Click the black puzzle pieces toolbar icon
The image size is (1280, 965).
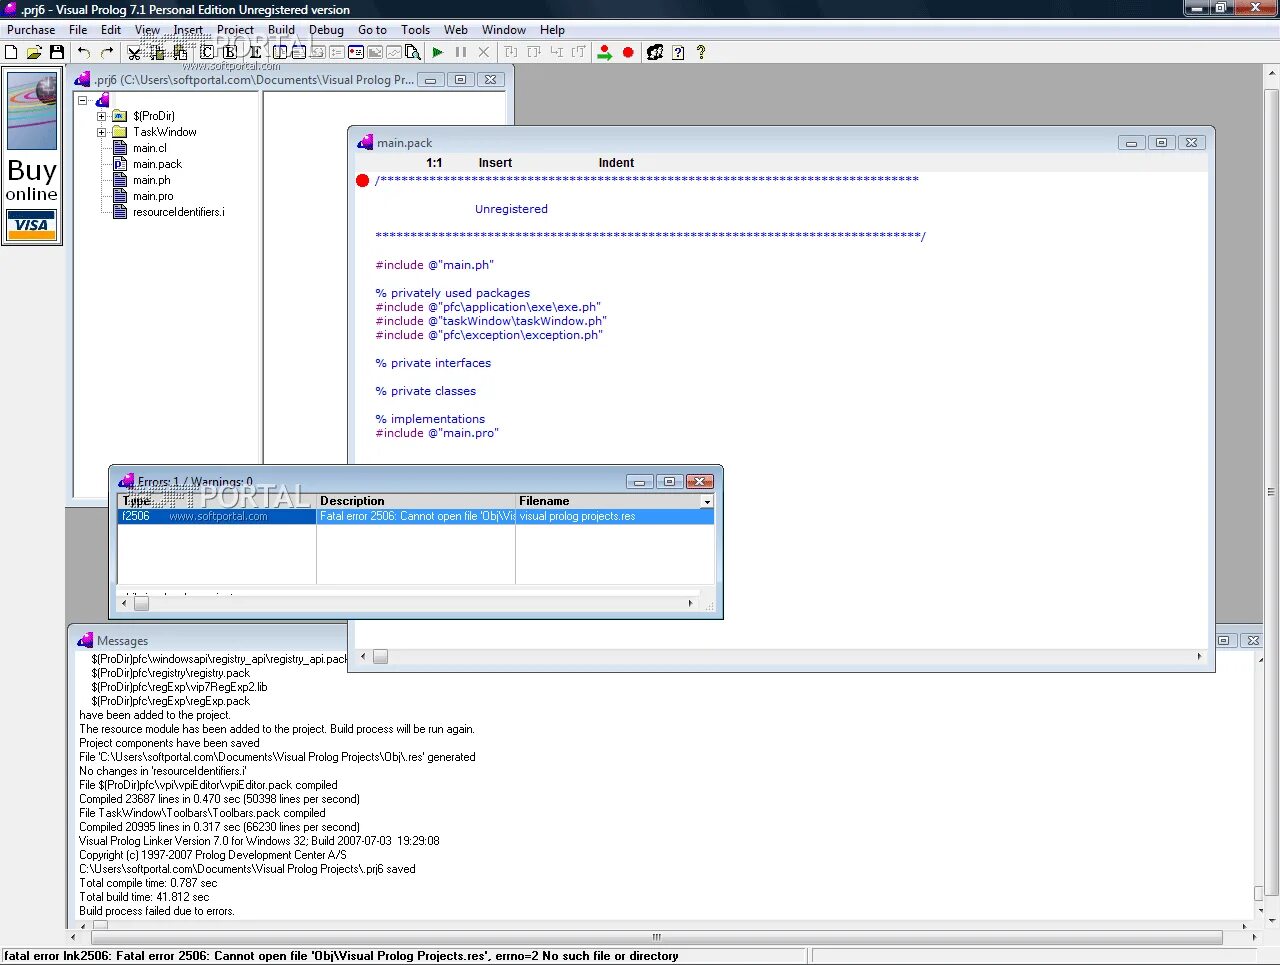click(655, 52)
